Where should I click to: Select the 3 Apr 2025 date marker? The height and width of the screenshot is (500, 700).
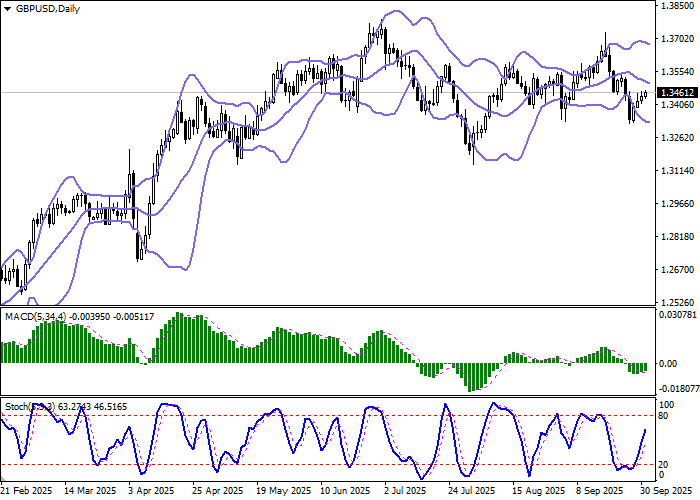pos(155,492)
